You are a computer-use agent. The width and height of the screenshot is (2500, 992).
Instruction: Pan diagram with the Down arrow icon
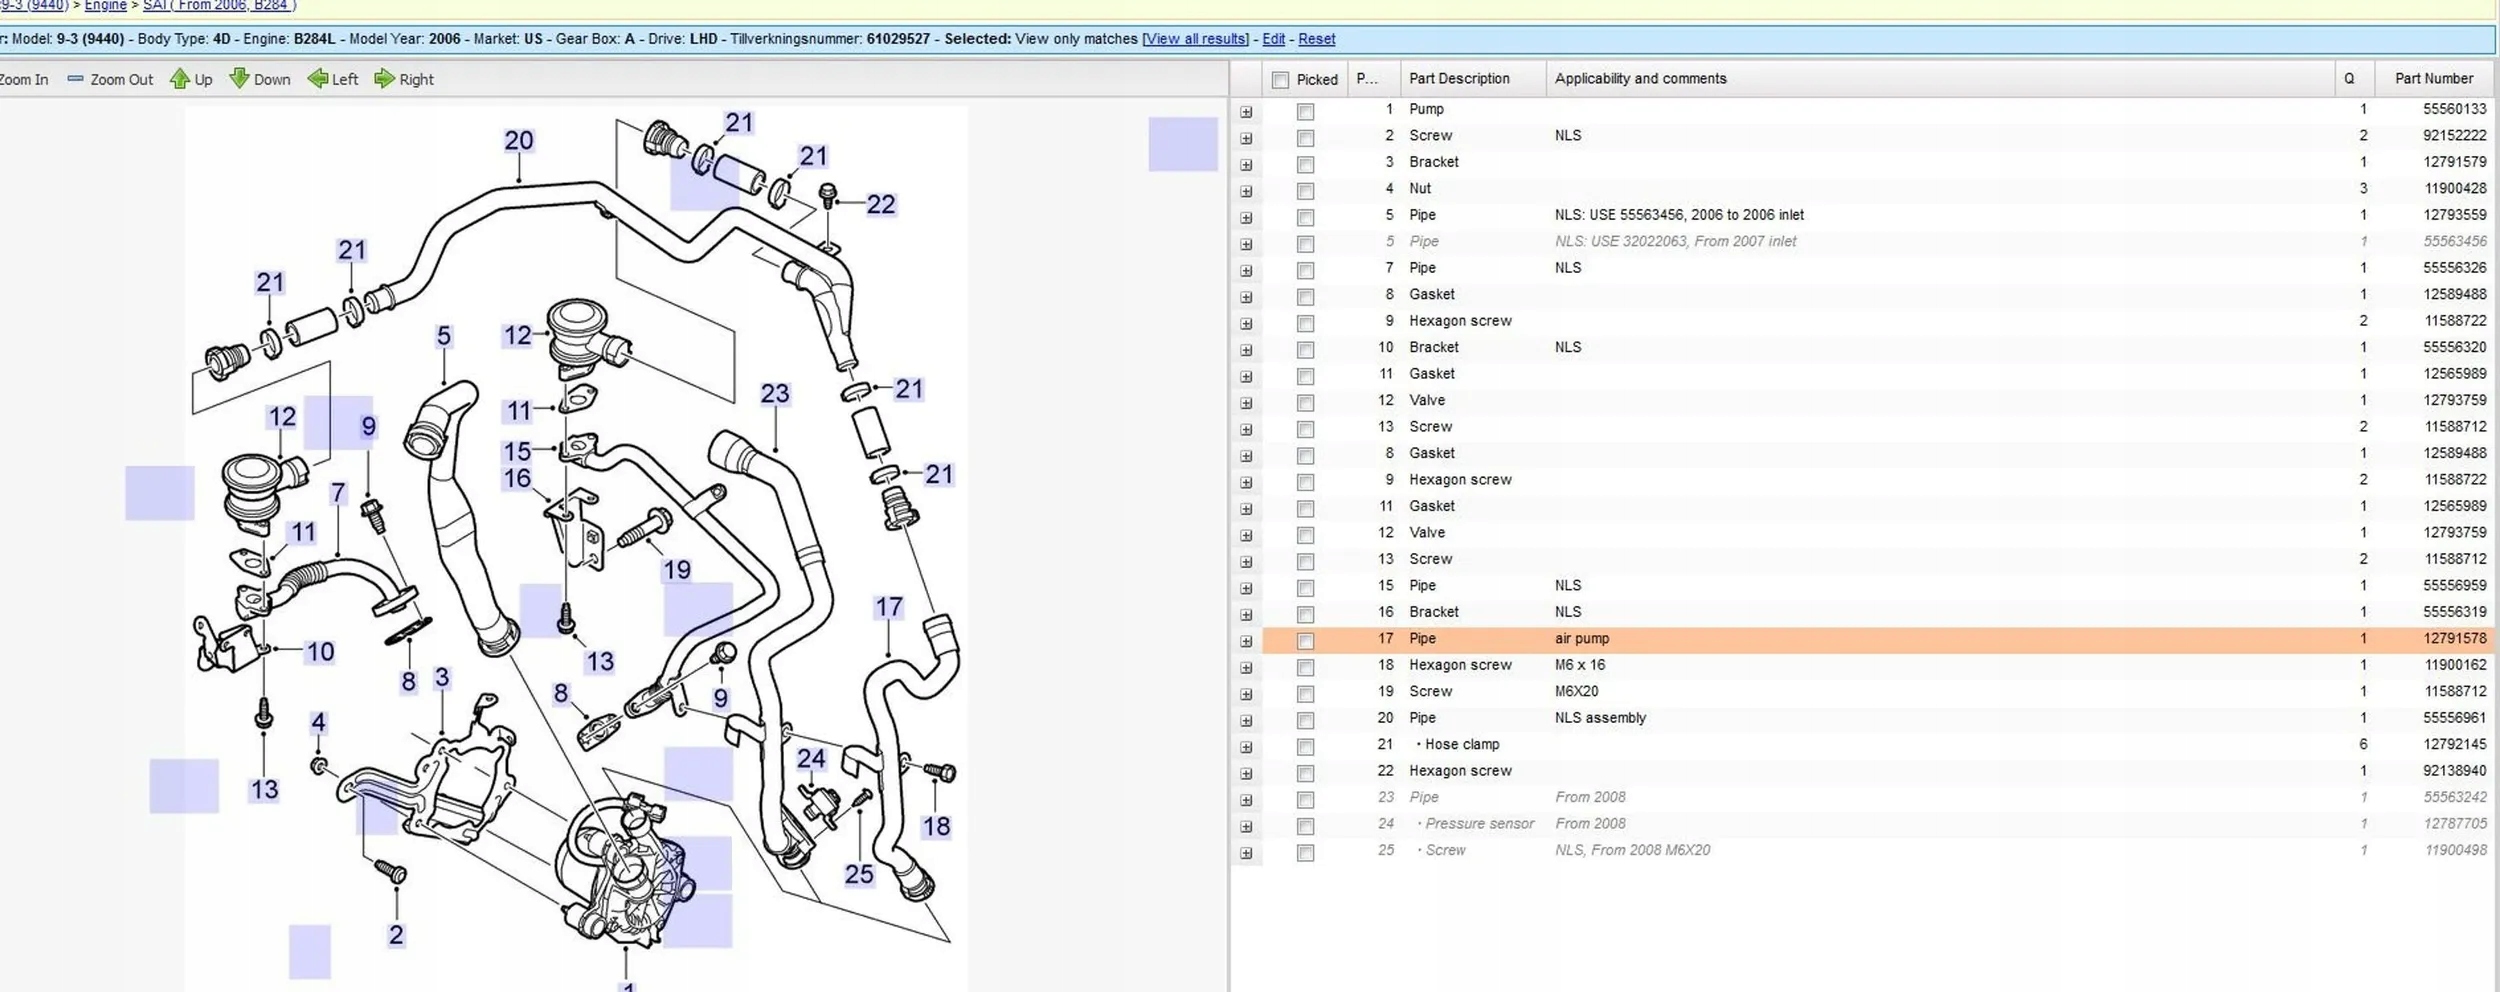239,79
